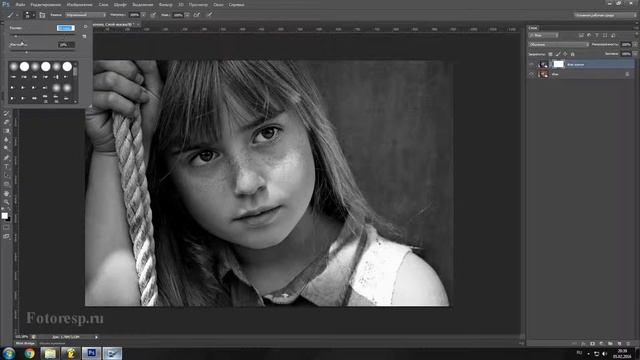640x360 pixels.
Task: Open the brush blending mode dropdown
Action: click(x=85, y=15)
